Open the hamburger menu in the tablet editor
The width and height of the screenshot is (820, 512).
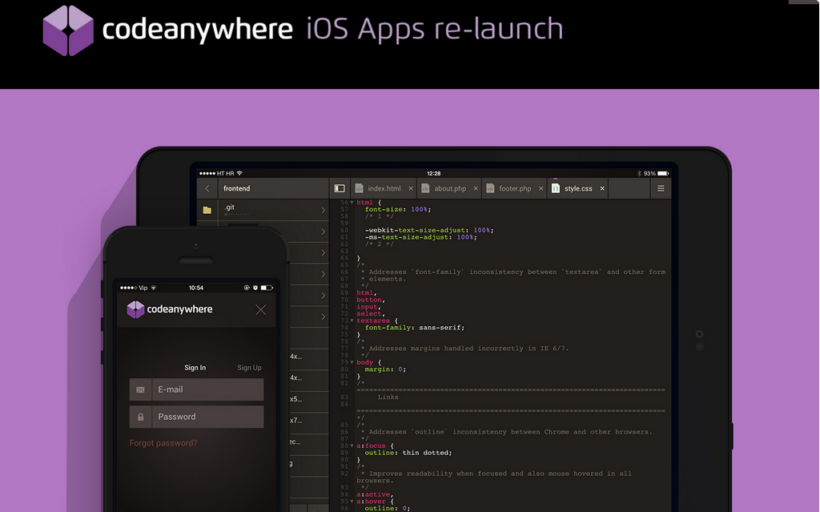tap(660, 188)
